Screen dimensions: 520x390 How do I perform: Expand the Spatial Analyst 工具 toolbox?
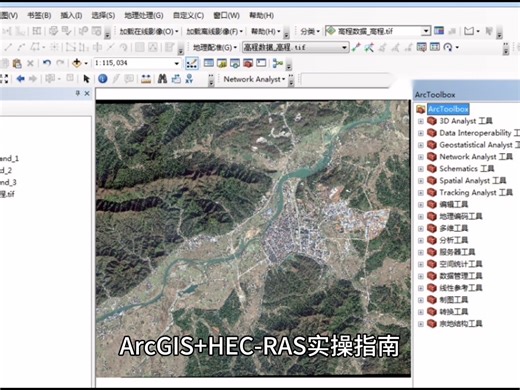point(421,181)
